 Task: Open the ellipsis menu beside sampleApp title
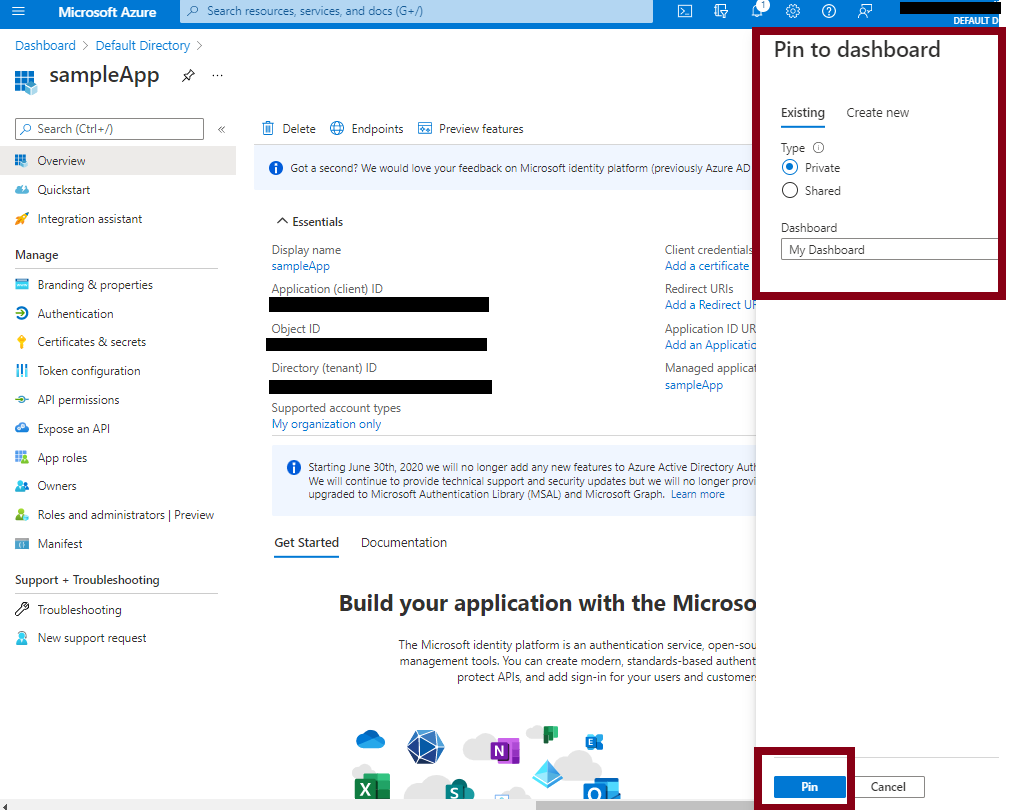click(218, 76)
